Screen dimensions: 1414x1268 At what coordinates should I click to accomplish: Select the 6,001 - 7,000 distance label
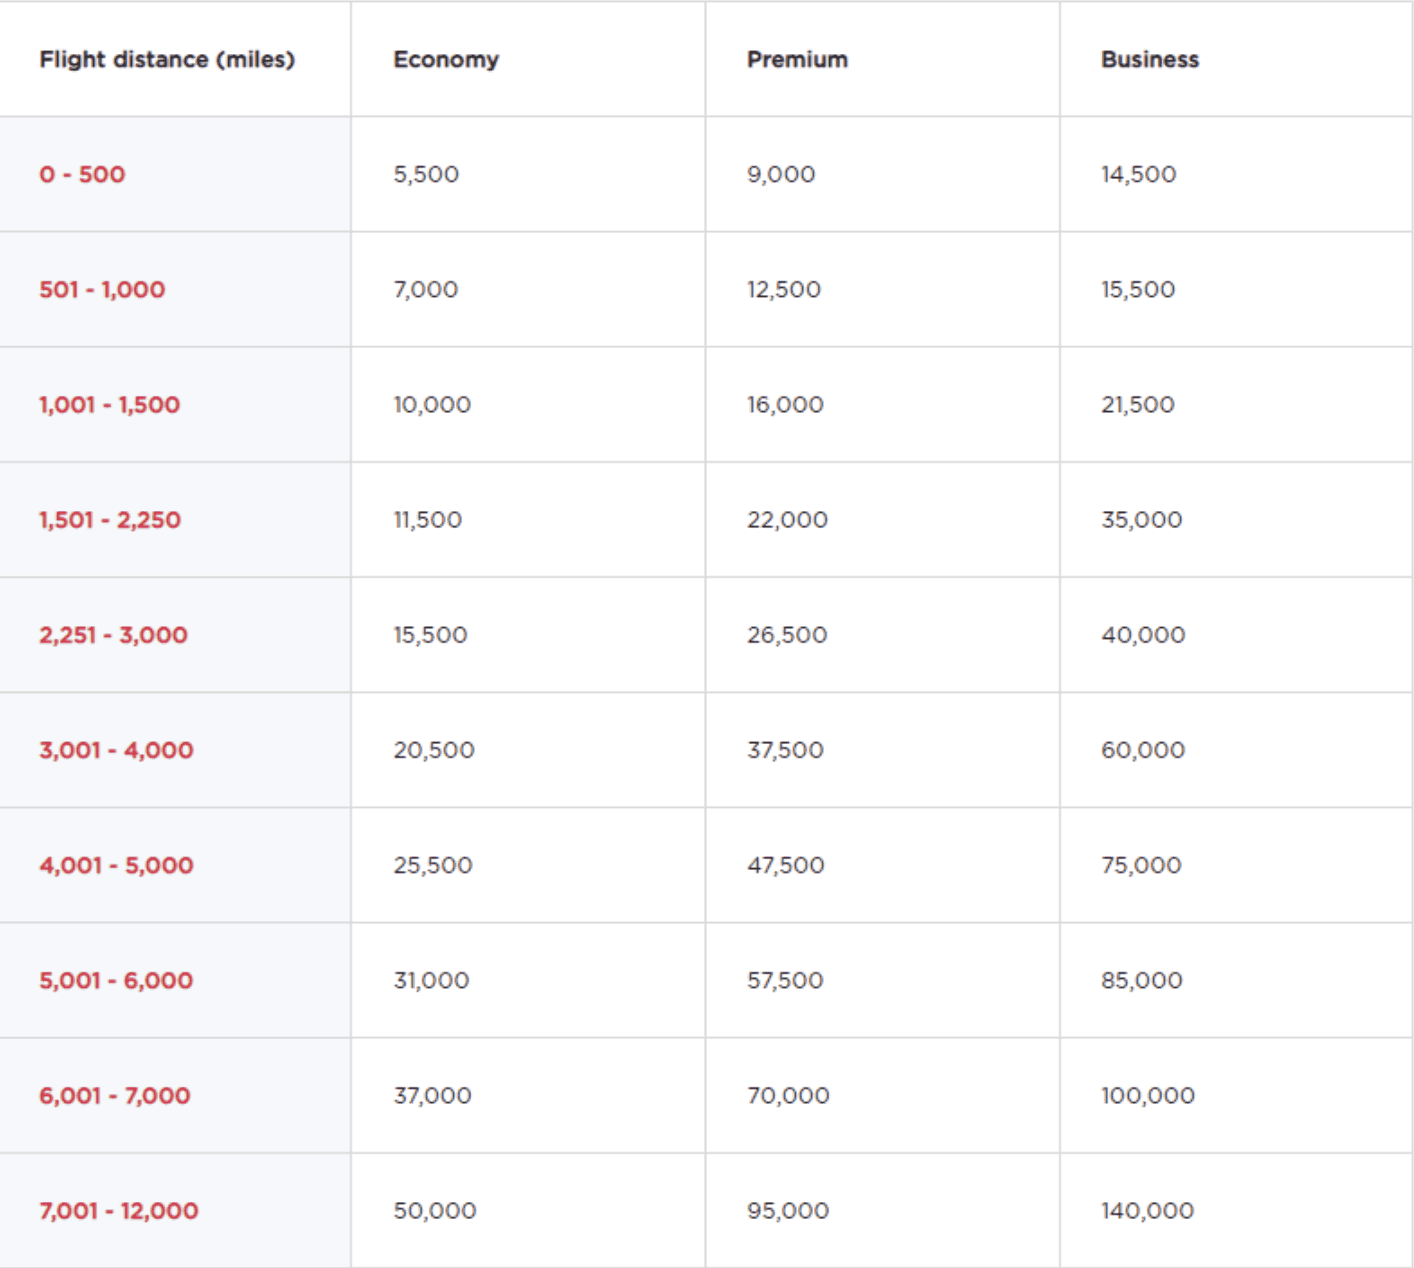click(x=115, y=1096)
